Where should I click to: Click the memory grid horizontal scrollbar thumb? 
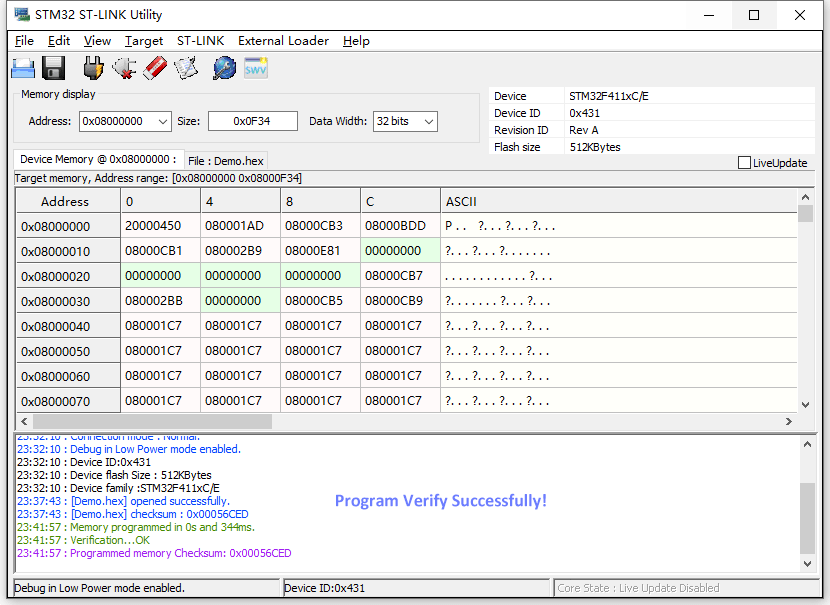(152, 421)
